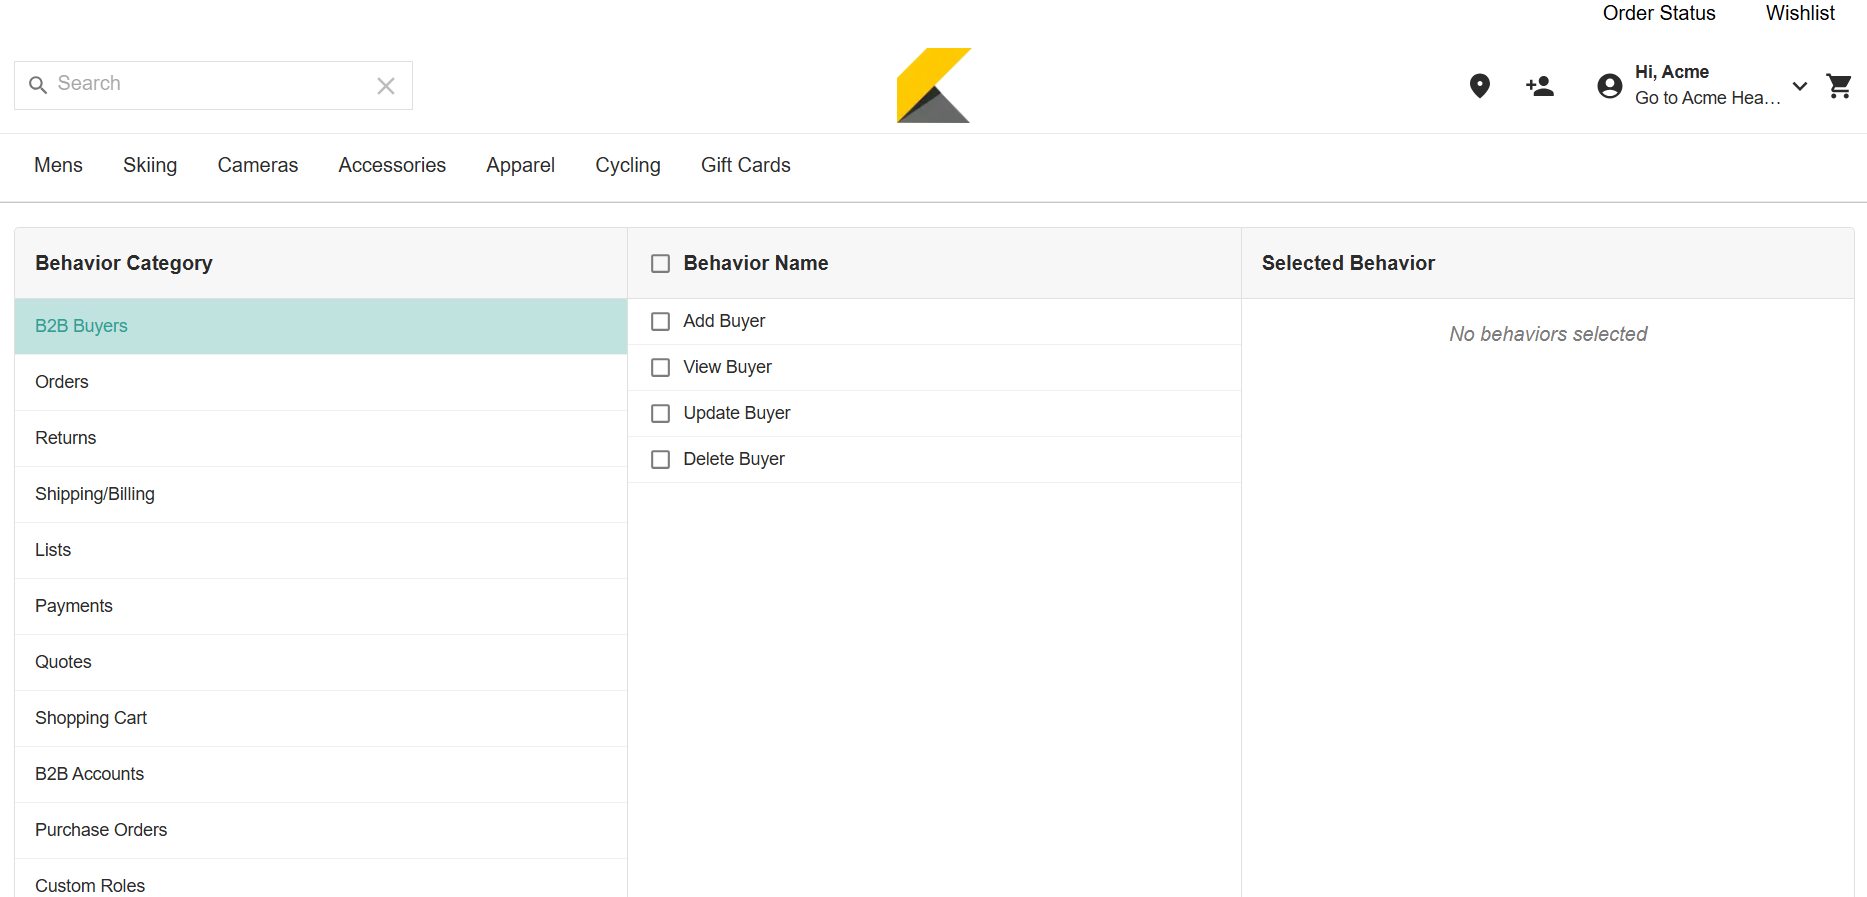
Task: Clear the search field with X icon
Action: click(386, 86)
